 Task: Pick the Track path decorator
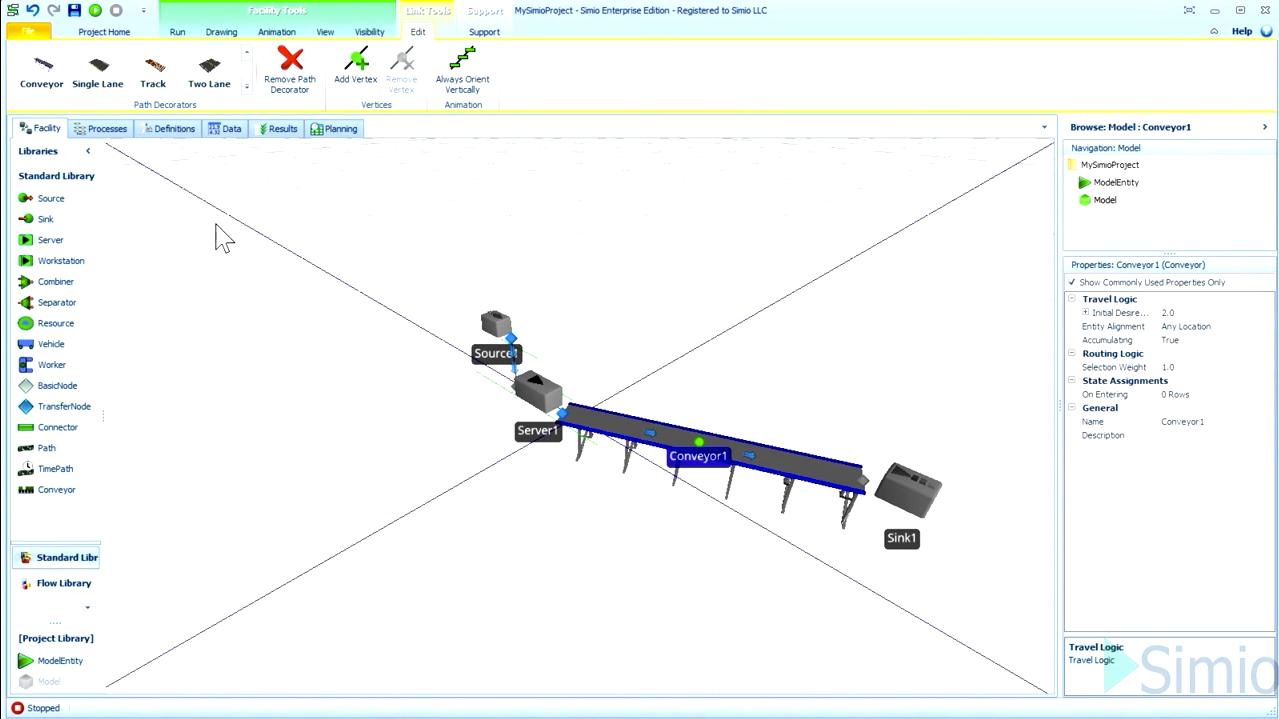[x=153, y=68]
